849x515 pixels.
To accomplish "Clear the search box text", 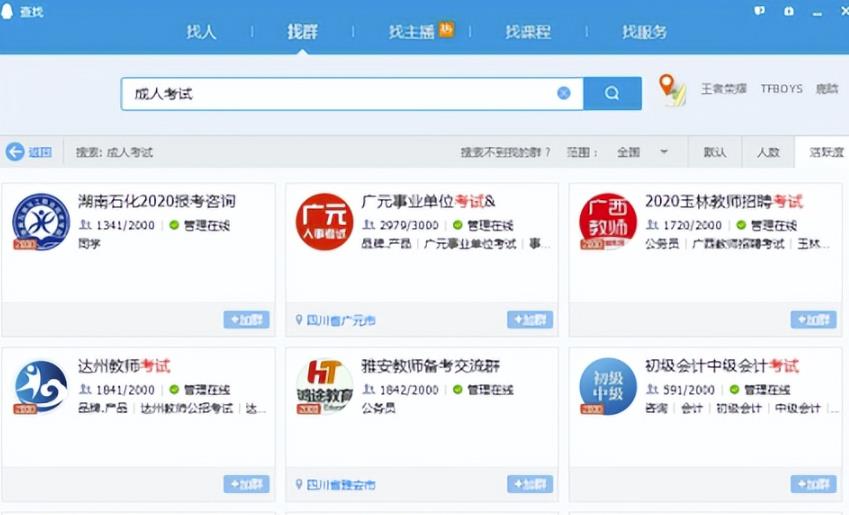I will (564, 93).
